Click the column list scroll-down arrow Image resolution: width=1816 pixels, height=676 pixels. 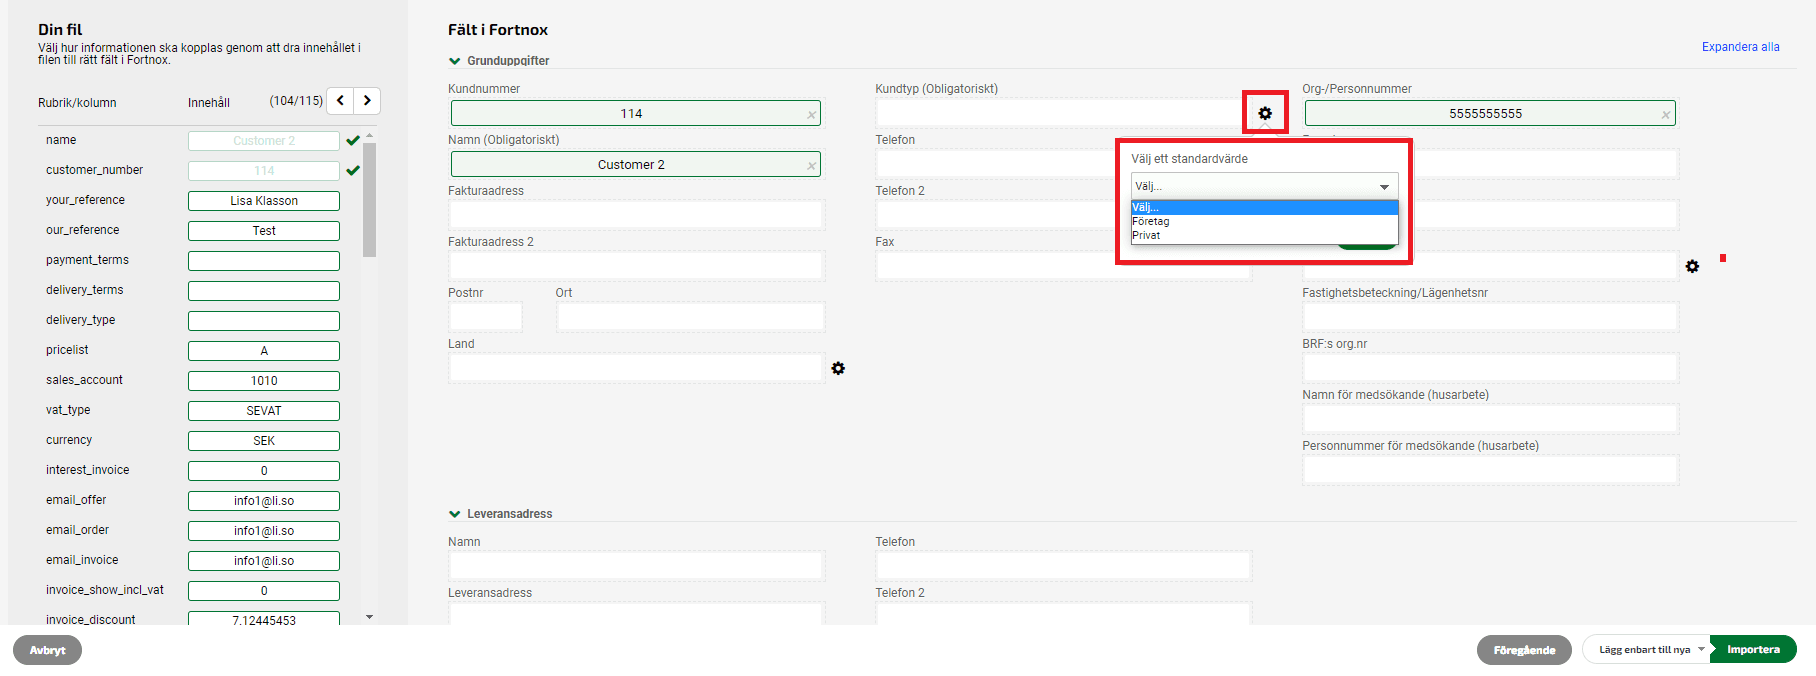pos(370,617)
